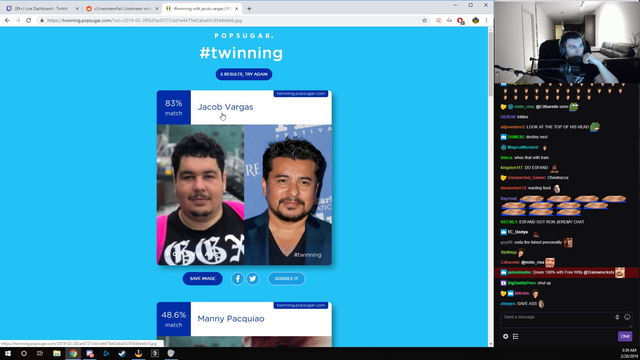Image resolution: width=640 pixels, height=360 pixels.
Task: Open Cortana search circle on taskbar
Action: (x=24, y=353)
